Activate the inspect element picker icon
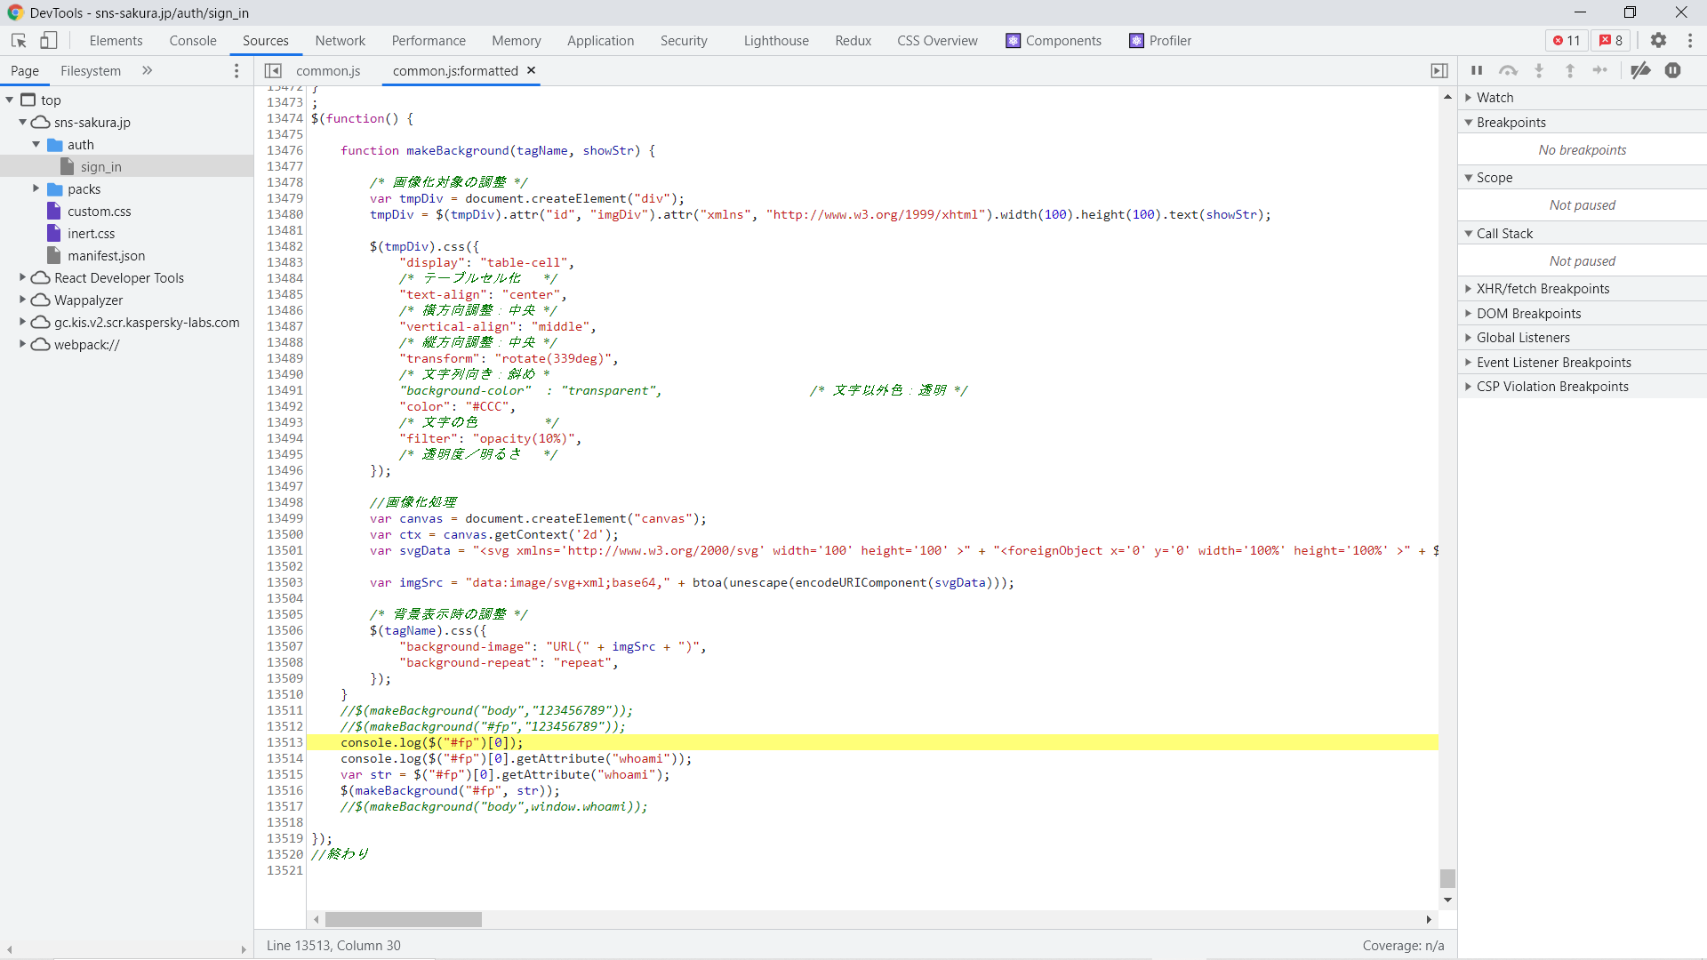 pos(18,41)
